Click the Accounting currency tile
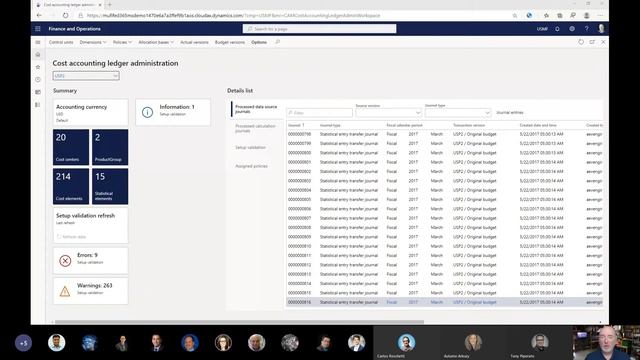The height and width of the screenshot is (360, 640). (x=91, y=112)
